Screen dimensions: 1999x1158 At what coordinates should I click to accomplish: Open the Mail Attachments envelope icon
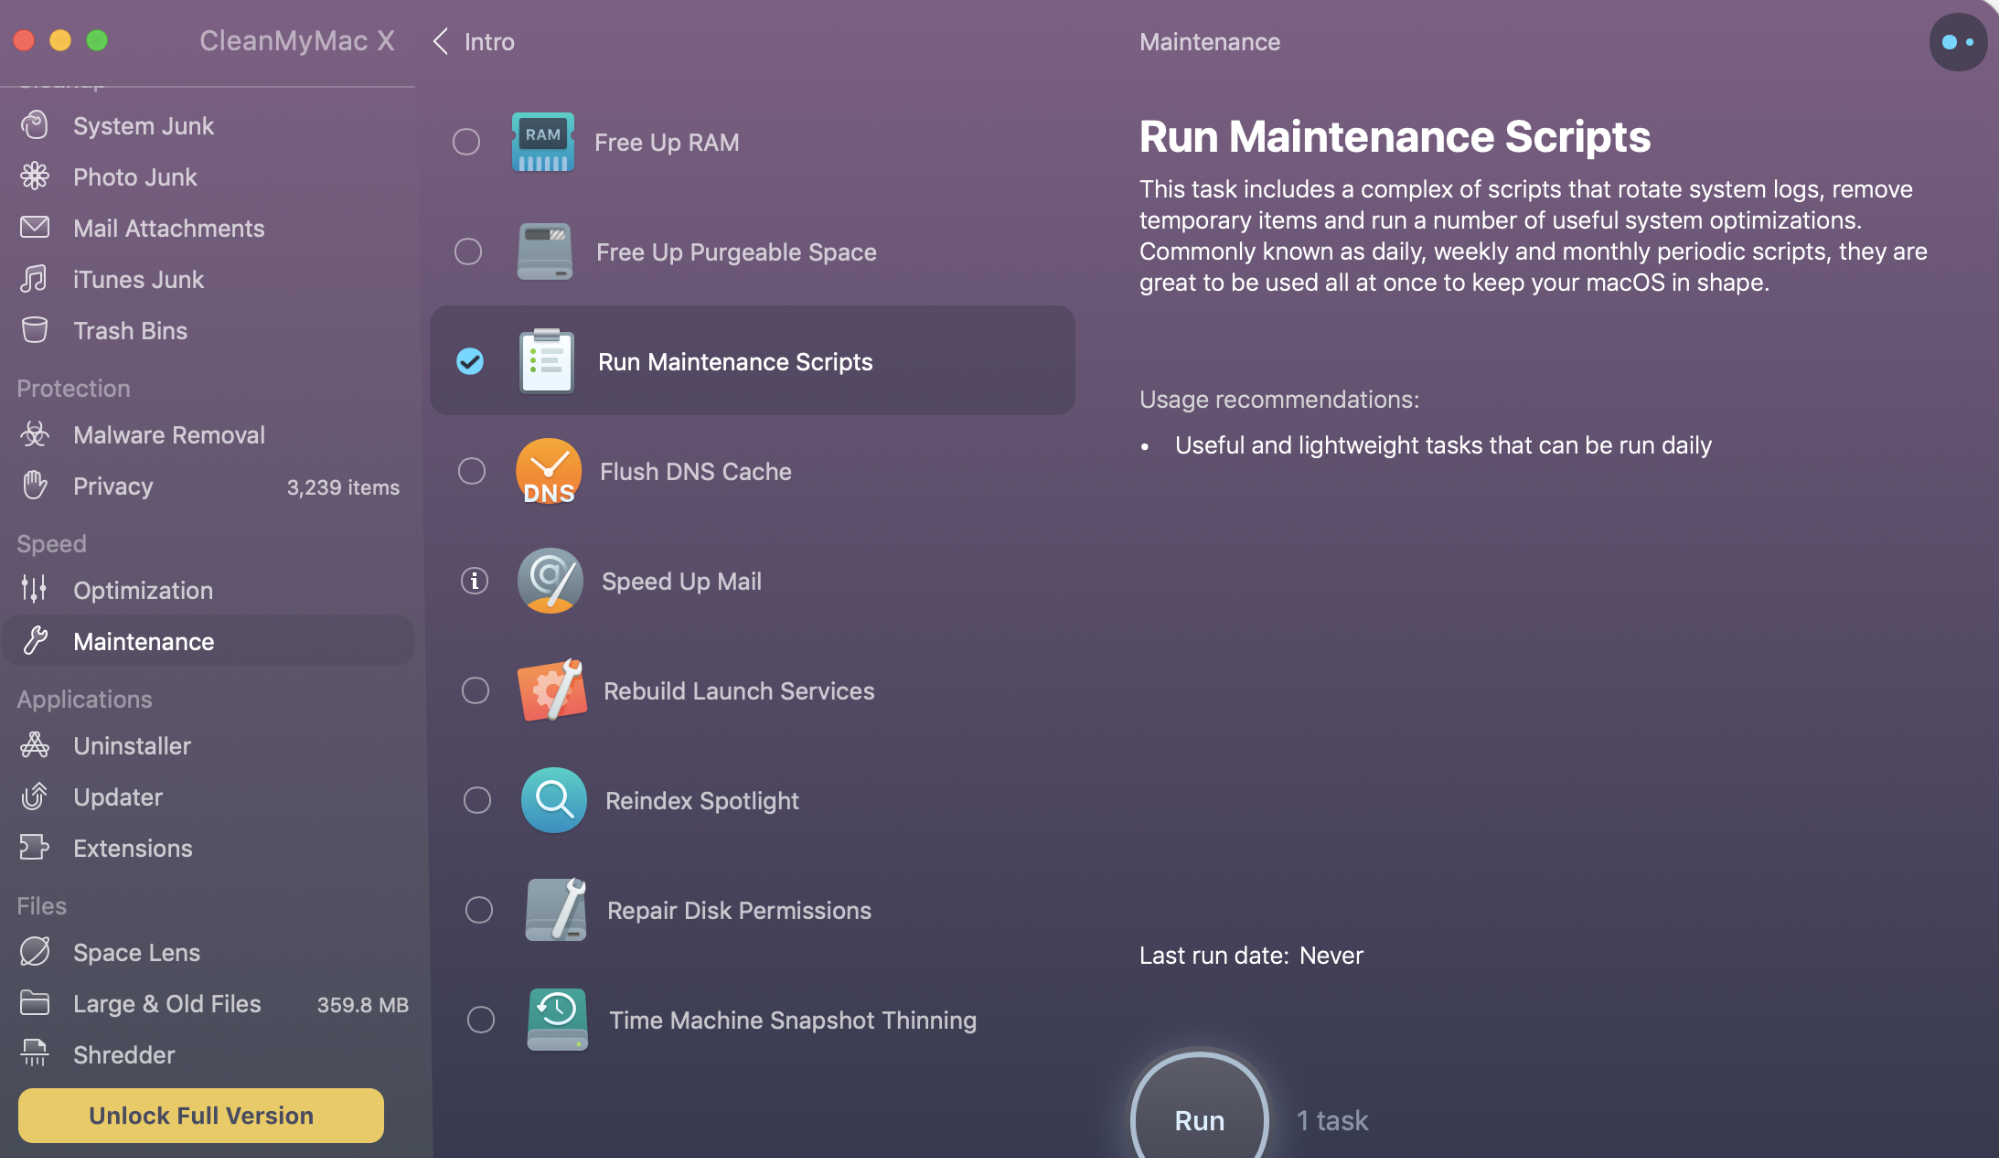click(x=35, y=228)
